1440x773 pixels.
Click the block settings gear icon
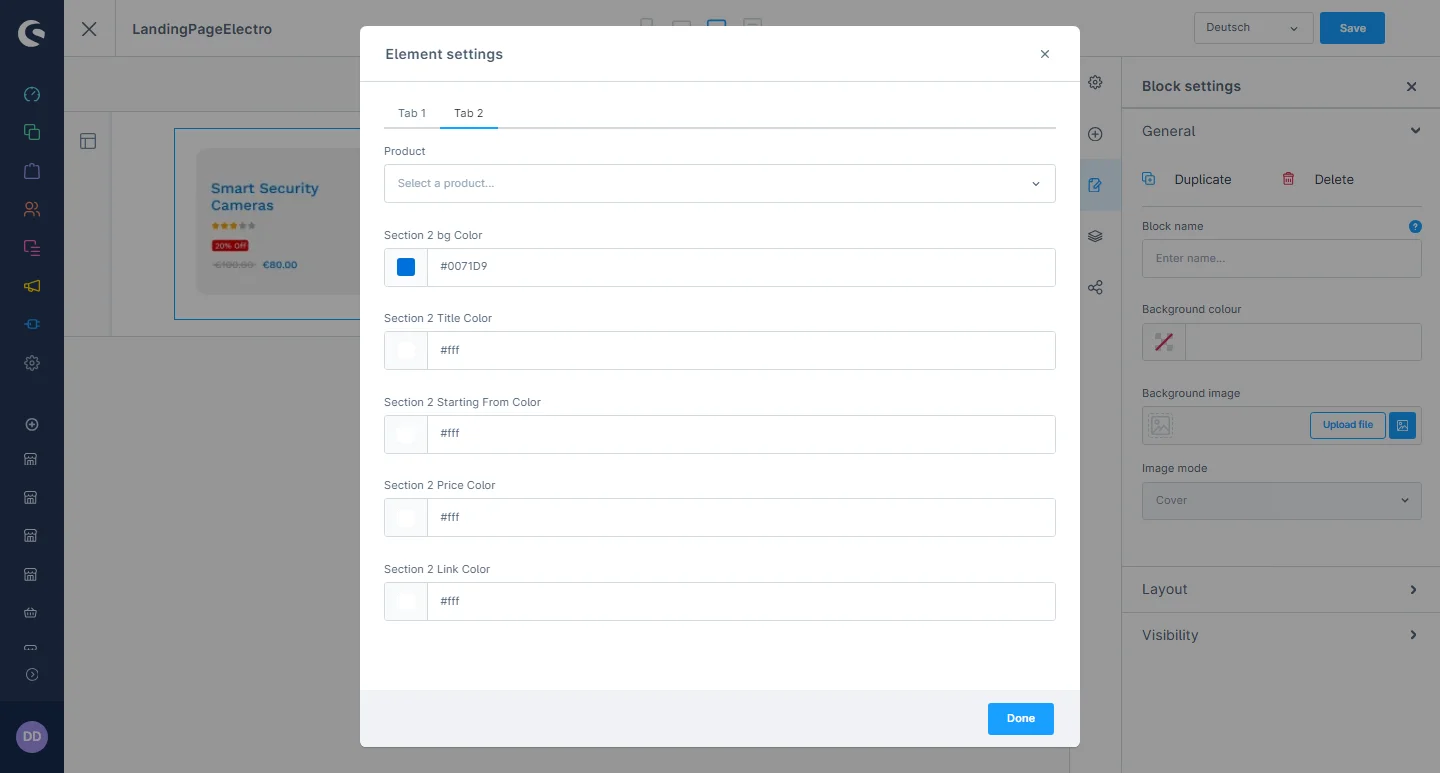1095,82
